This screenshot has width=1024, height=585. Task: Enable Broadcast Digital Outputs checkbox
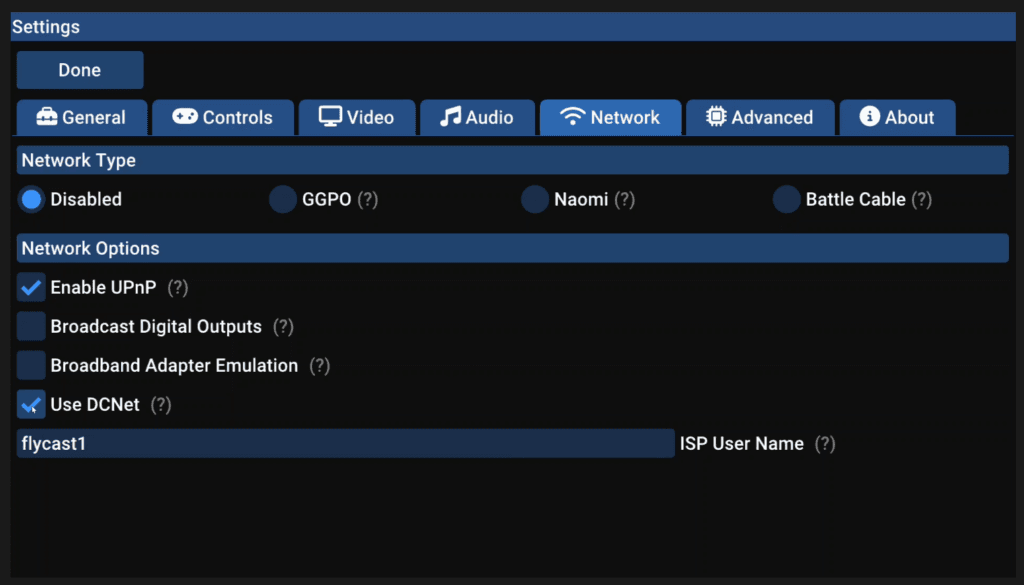point(32,327)
